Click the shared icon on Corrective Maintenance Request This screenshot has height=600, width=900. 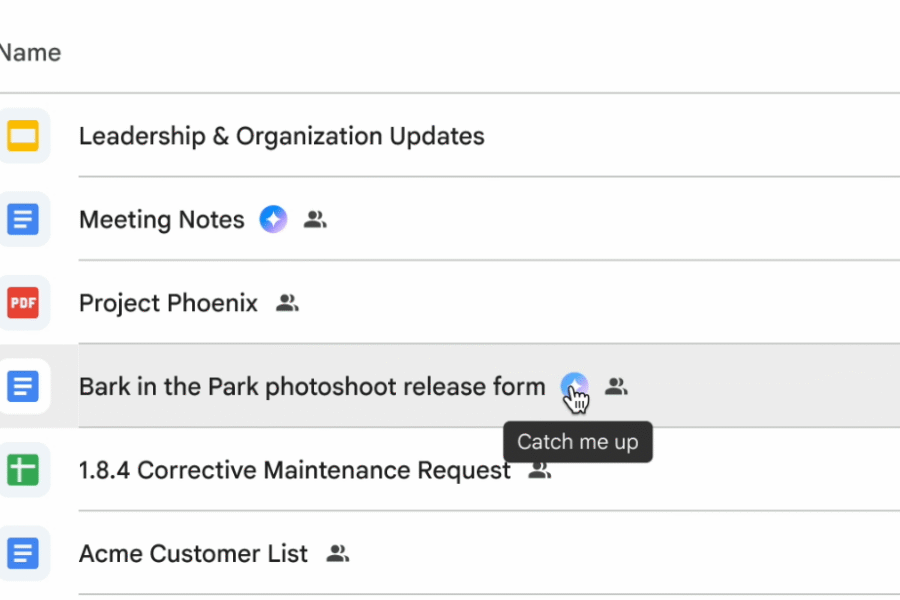pyautogui.click(x=539, y=470)
